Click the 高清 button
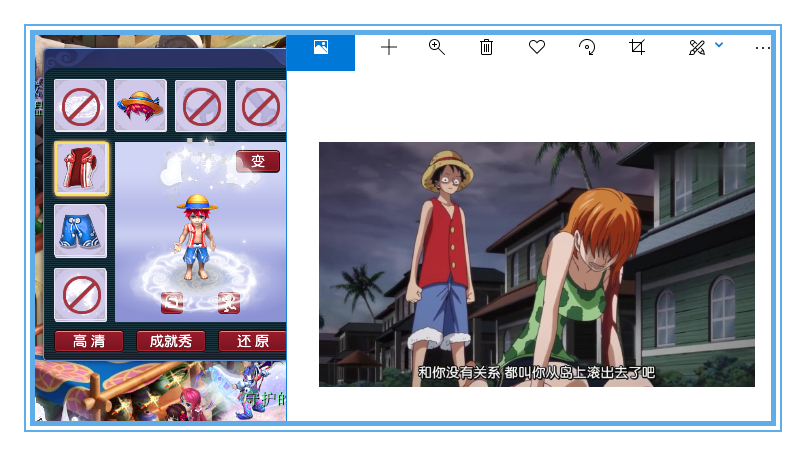 (89, 341)
